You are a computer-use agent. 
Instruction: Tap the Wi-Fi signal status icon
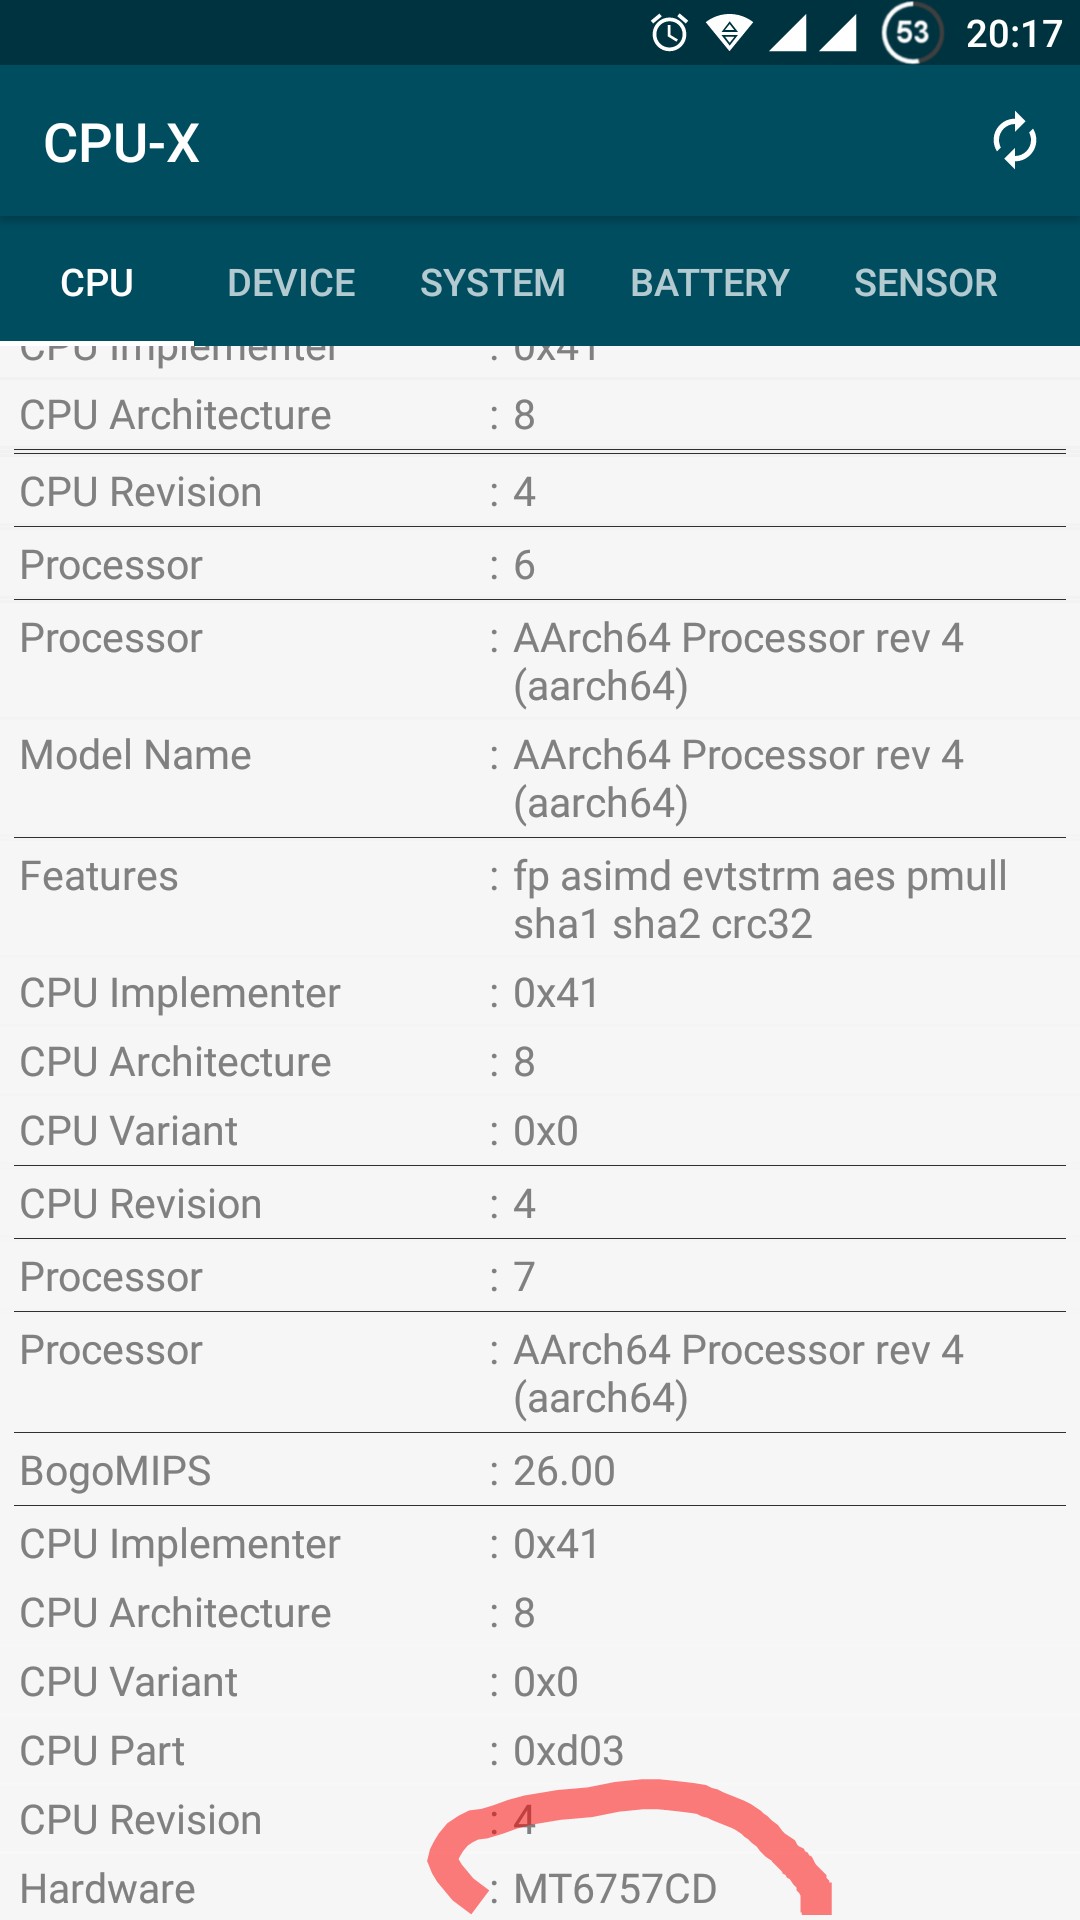point(730,33)
